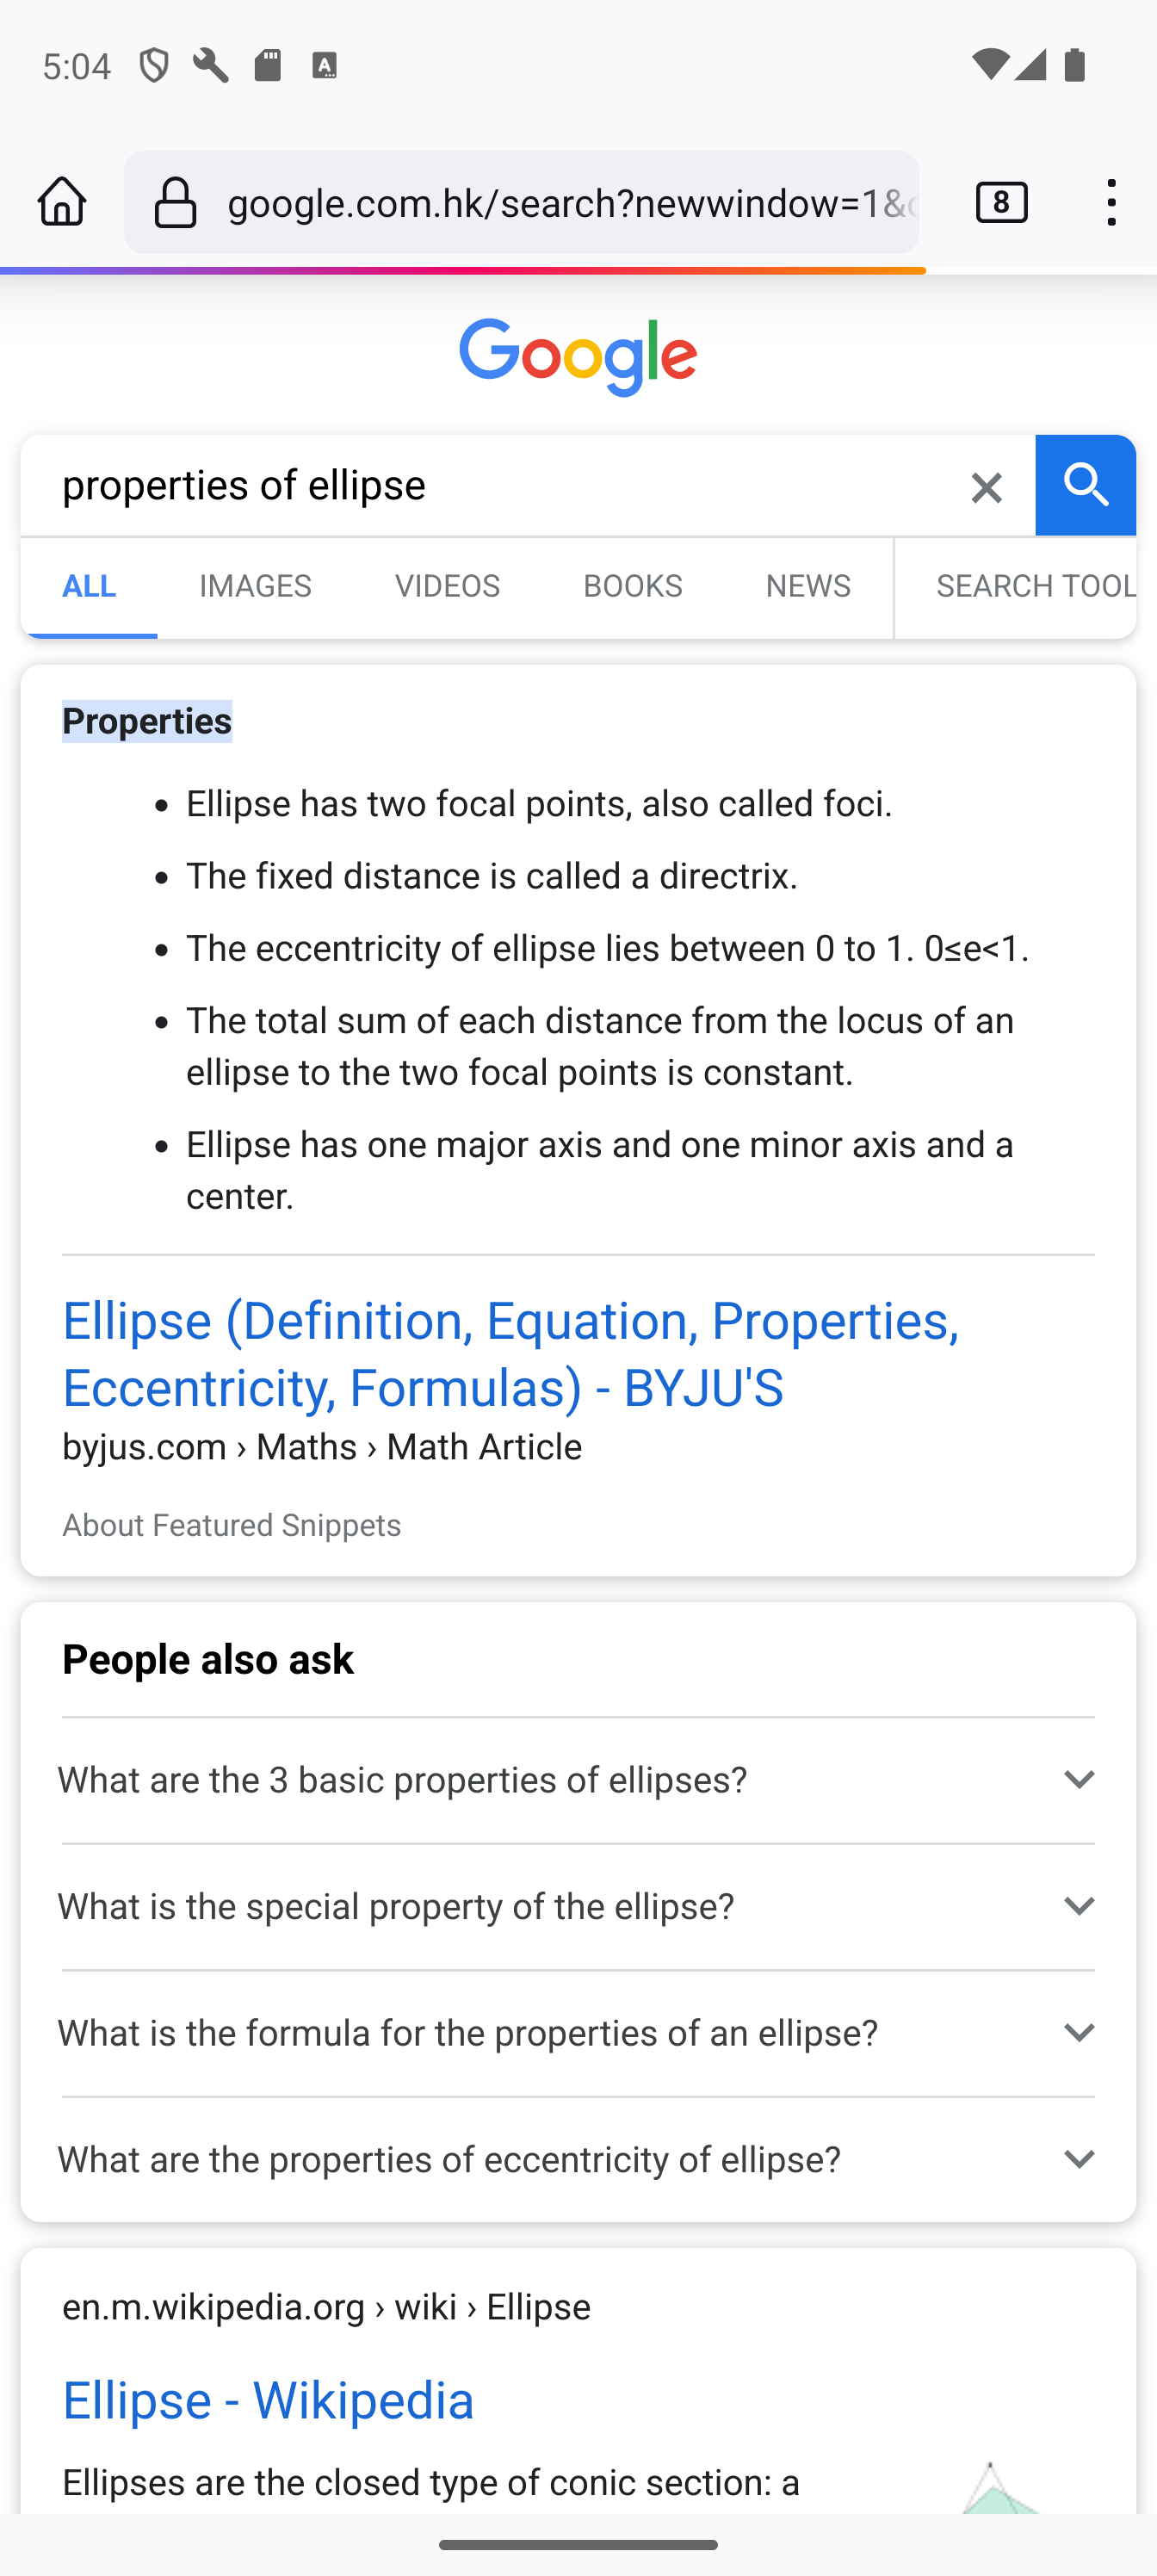The image size is (1157, 2576).
Task: Switch to the Books tab
Action: 632,587
